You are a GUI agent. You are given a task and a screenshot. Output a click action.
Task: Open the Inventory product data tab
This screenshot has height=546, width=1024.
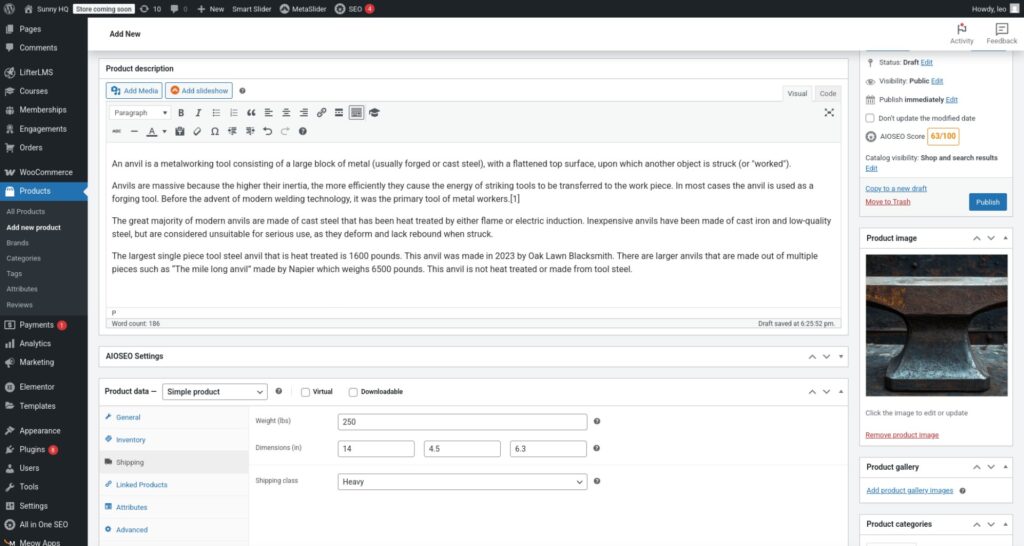point(131,440)
